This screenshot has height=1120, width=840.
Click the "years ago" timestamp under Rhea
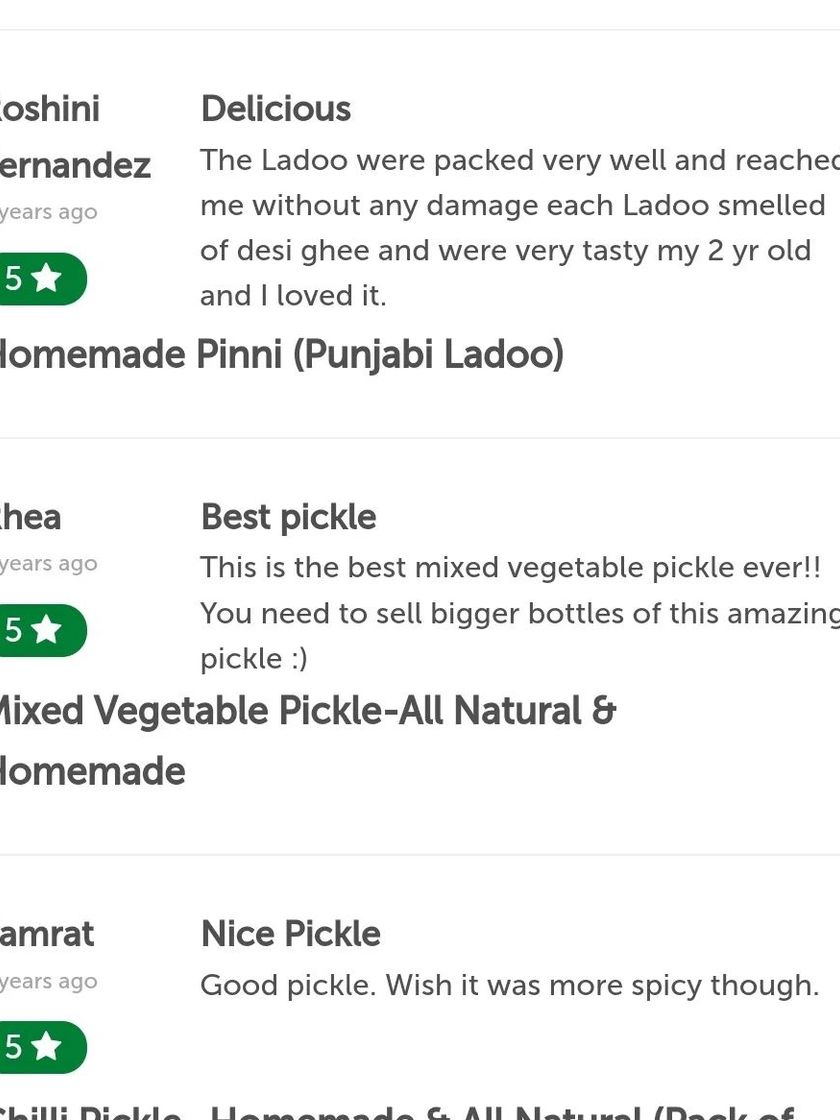click(x=48, y=564)
